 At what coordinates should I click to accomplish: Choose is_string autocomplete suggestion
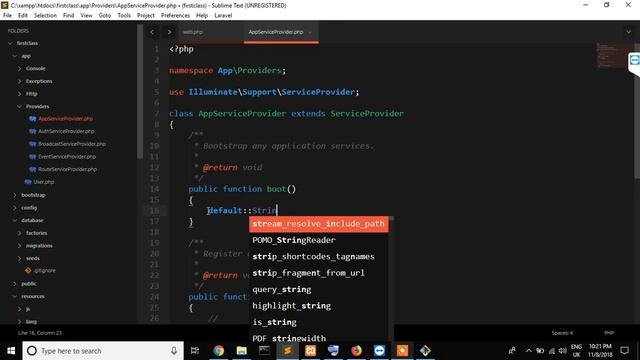click(x=318, y=322)
